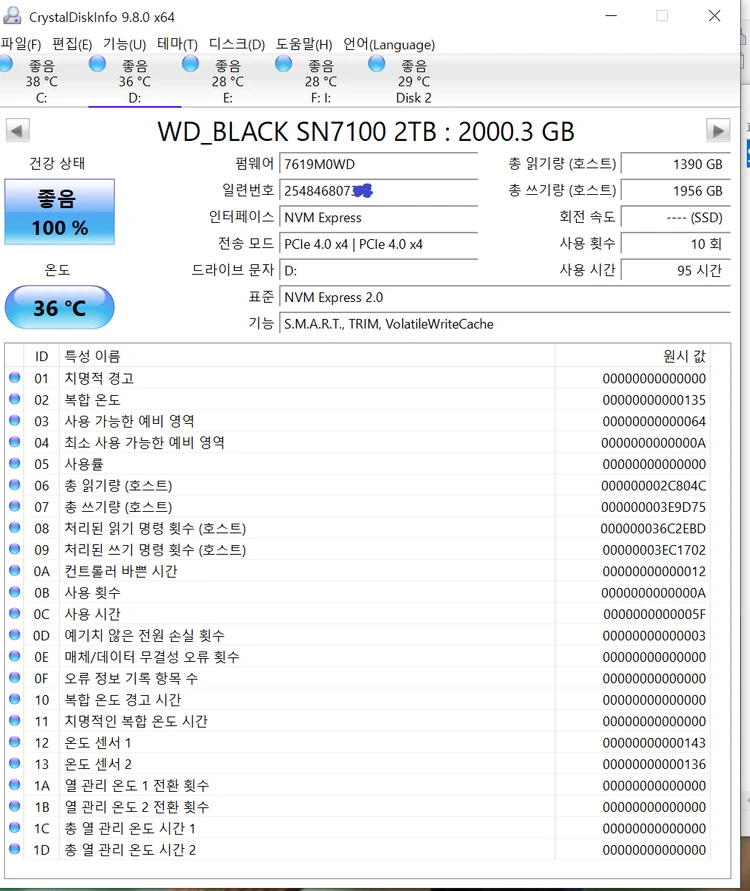Select row 09 처리된 쓰기 명령 횟수
This screenshot has height=891, width=750.
point(358,550)
